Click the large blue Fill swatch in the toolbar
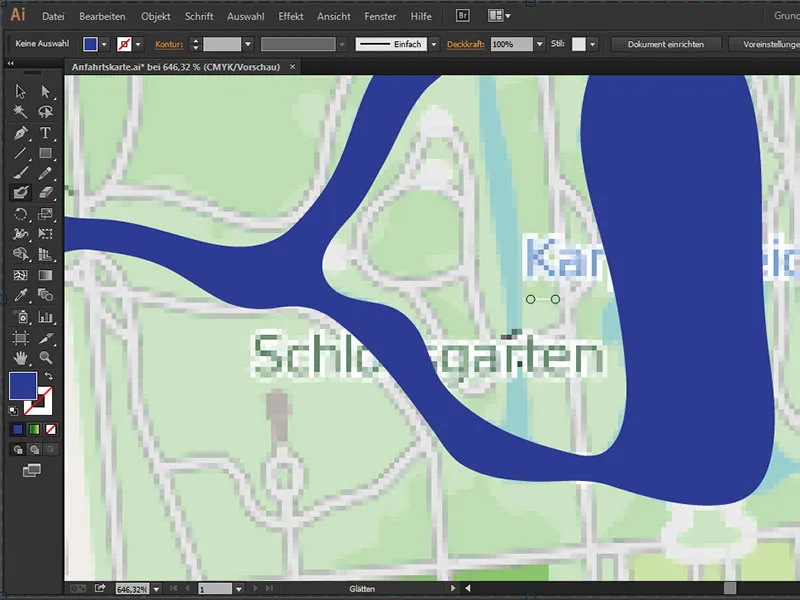Image resolution: width=800 pixels, height=600 pixels. [22, 386]
